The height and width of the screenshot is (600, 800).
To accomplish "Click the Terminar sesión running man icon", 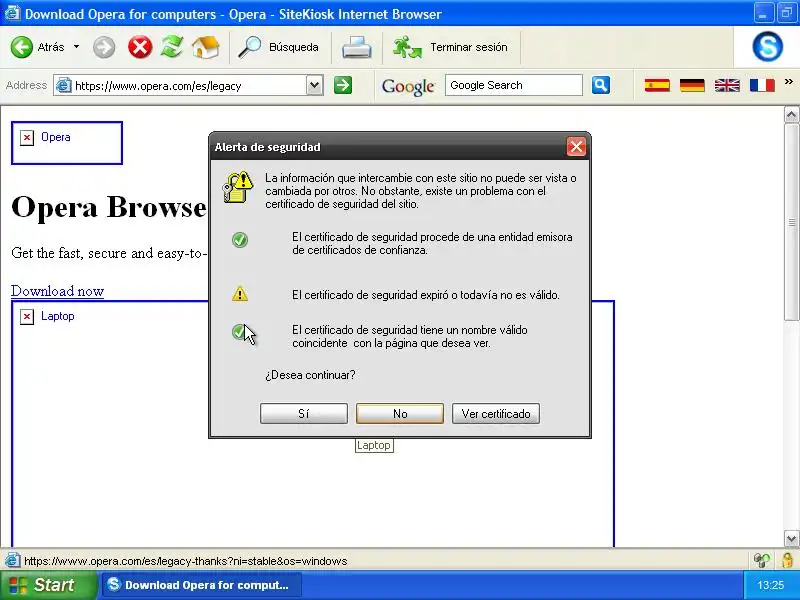I will click(407, 47).
